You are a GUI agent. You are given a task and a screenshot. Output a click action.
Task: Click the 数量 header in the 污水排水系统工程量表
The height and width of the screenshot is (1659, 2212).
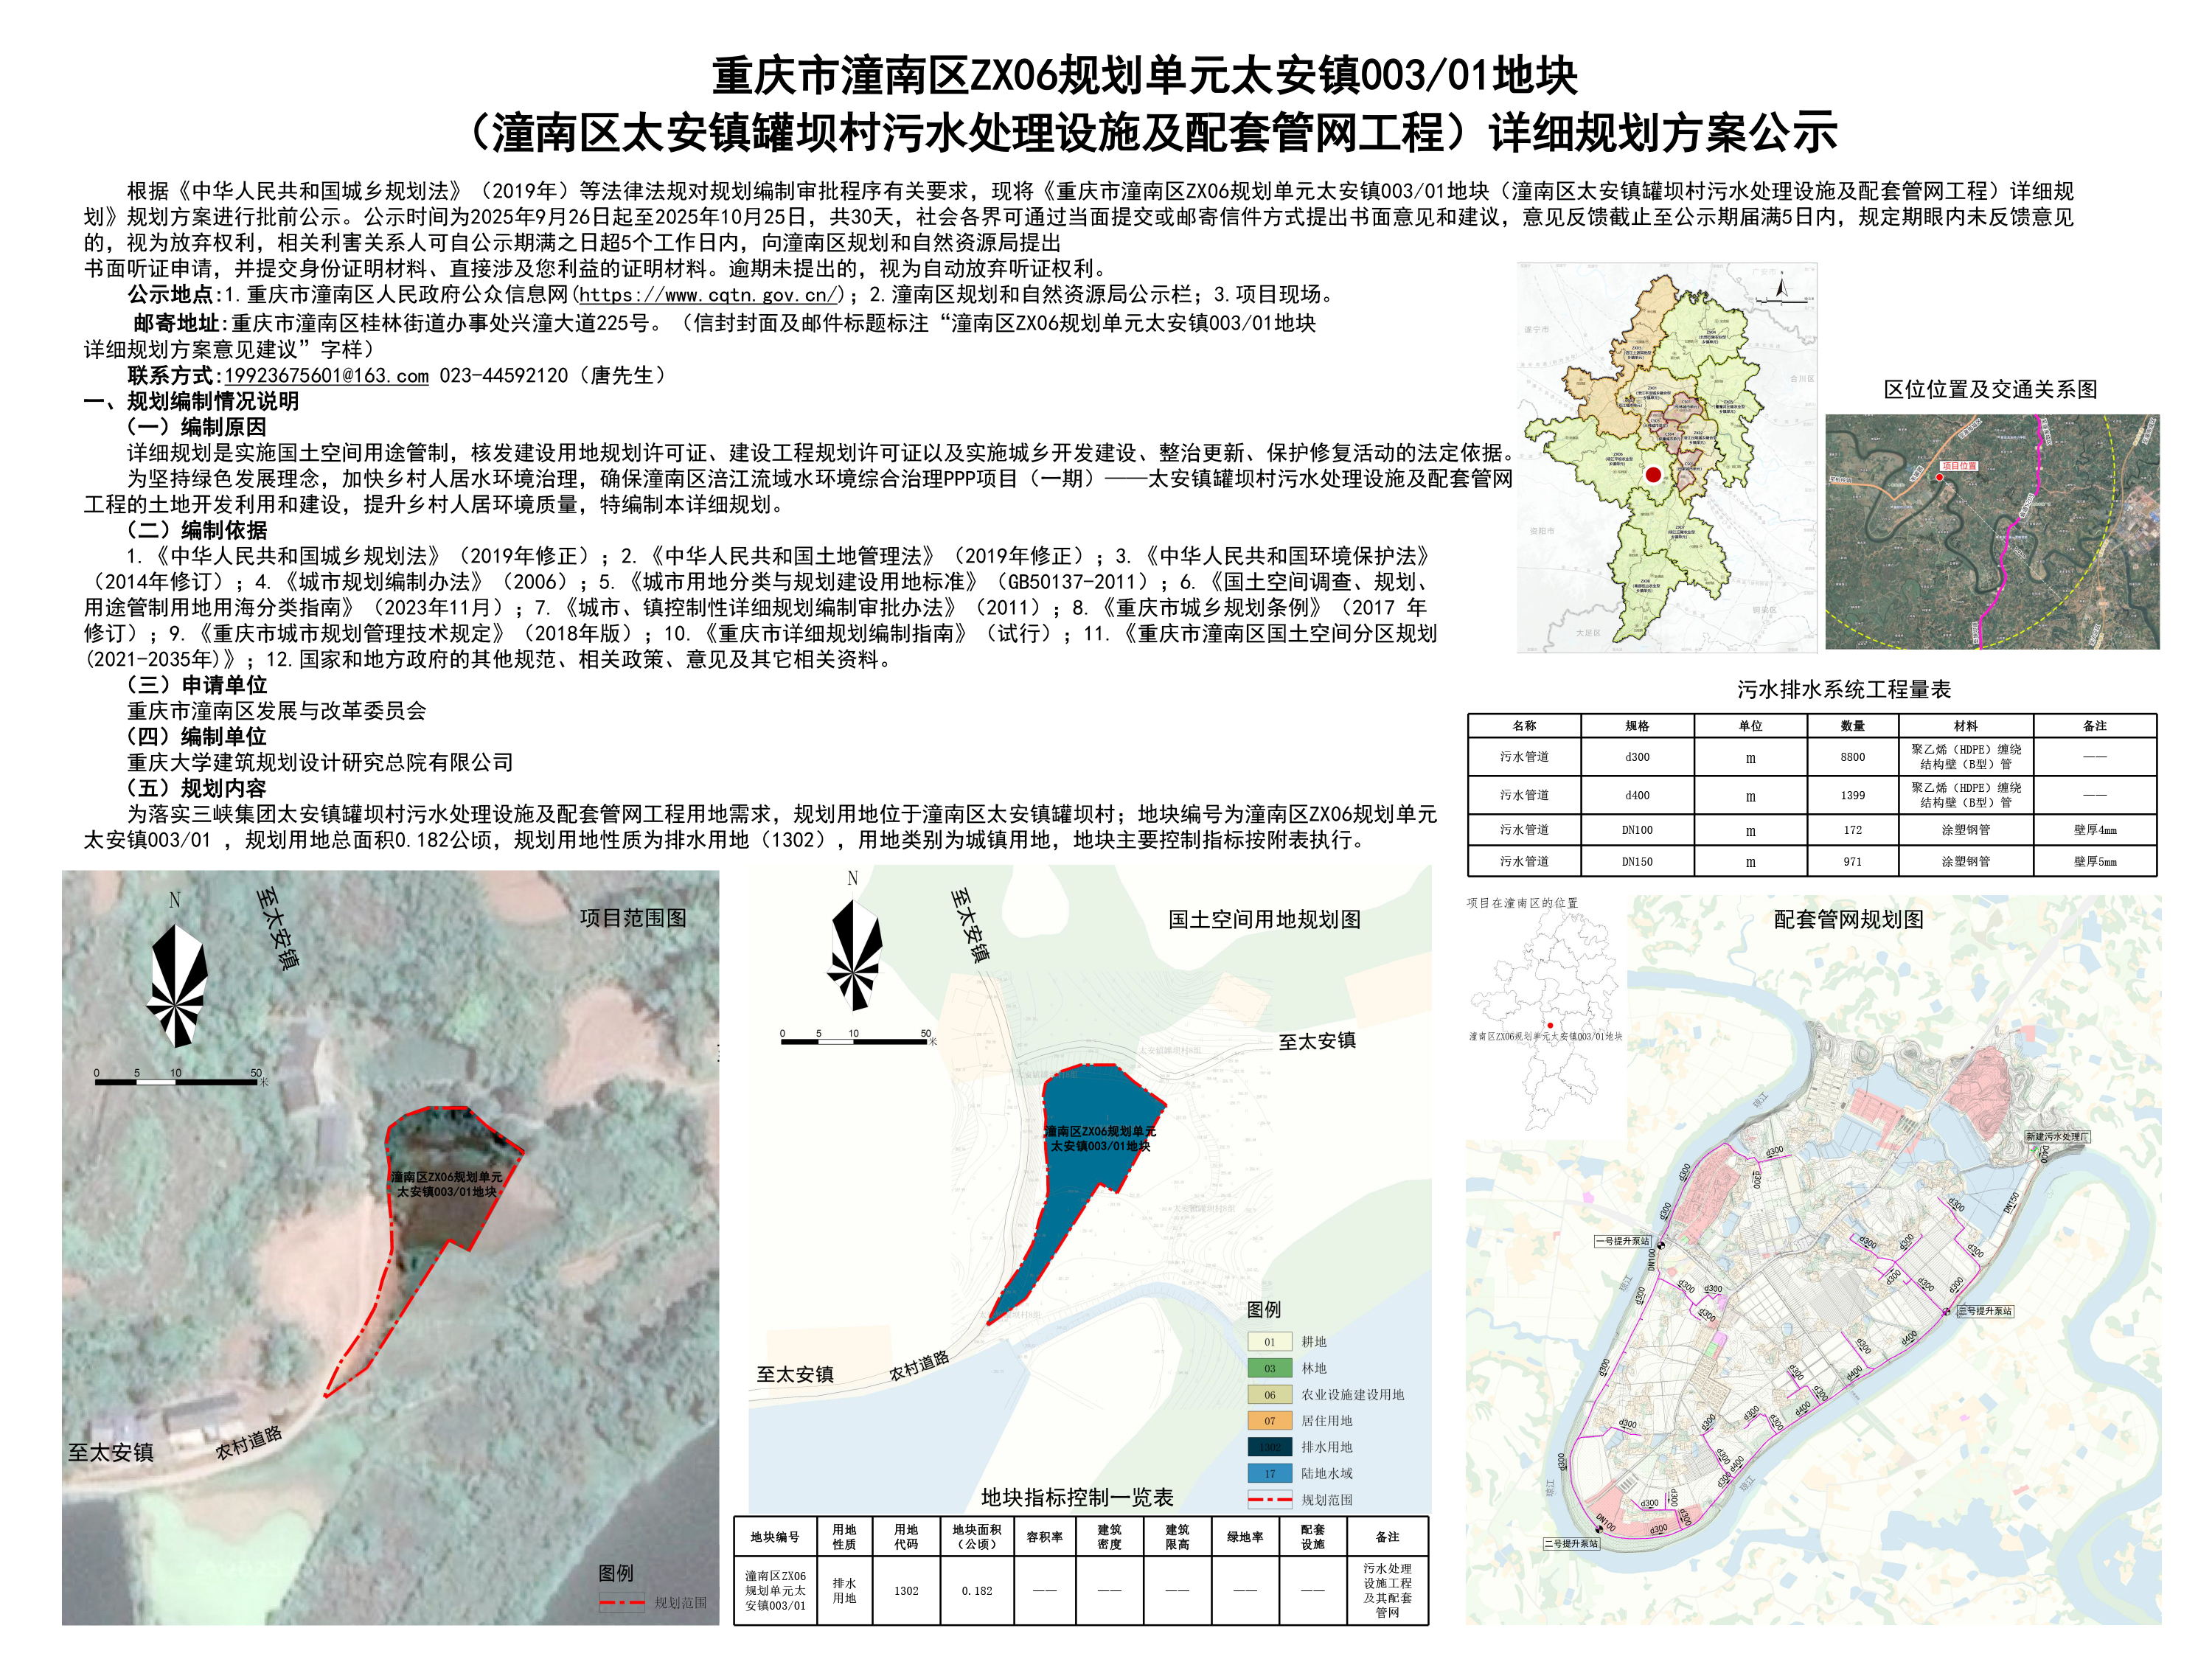(x=1852, y=726)
